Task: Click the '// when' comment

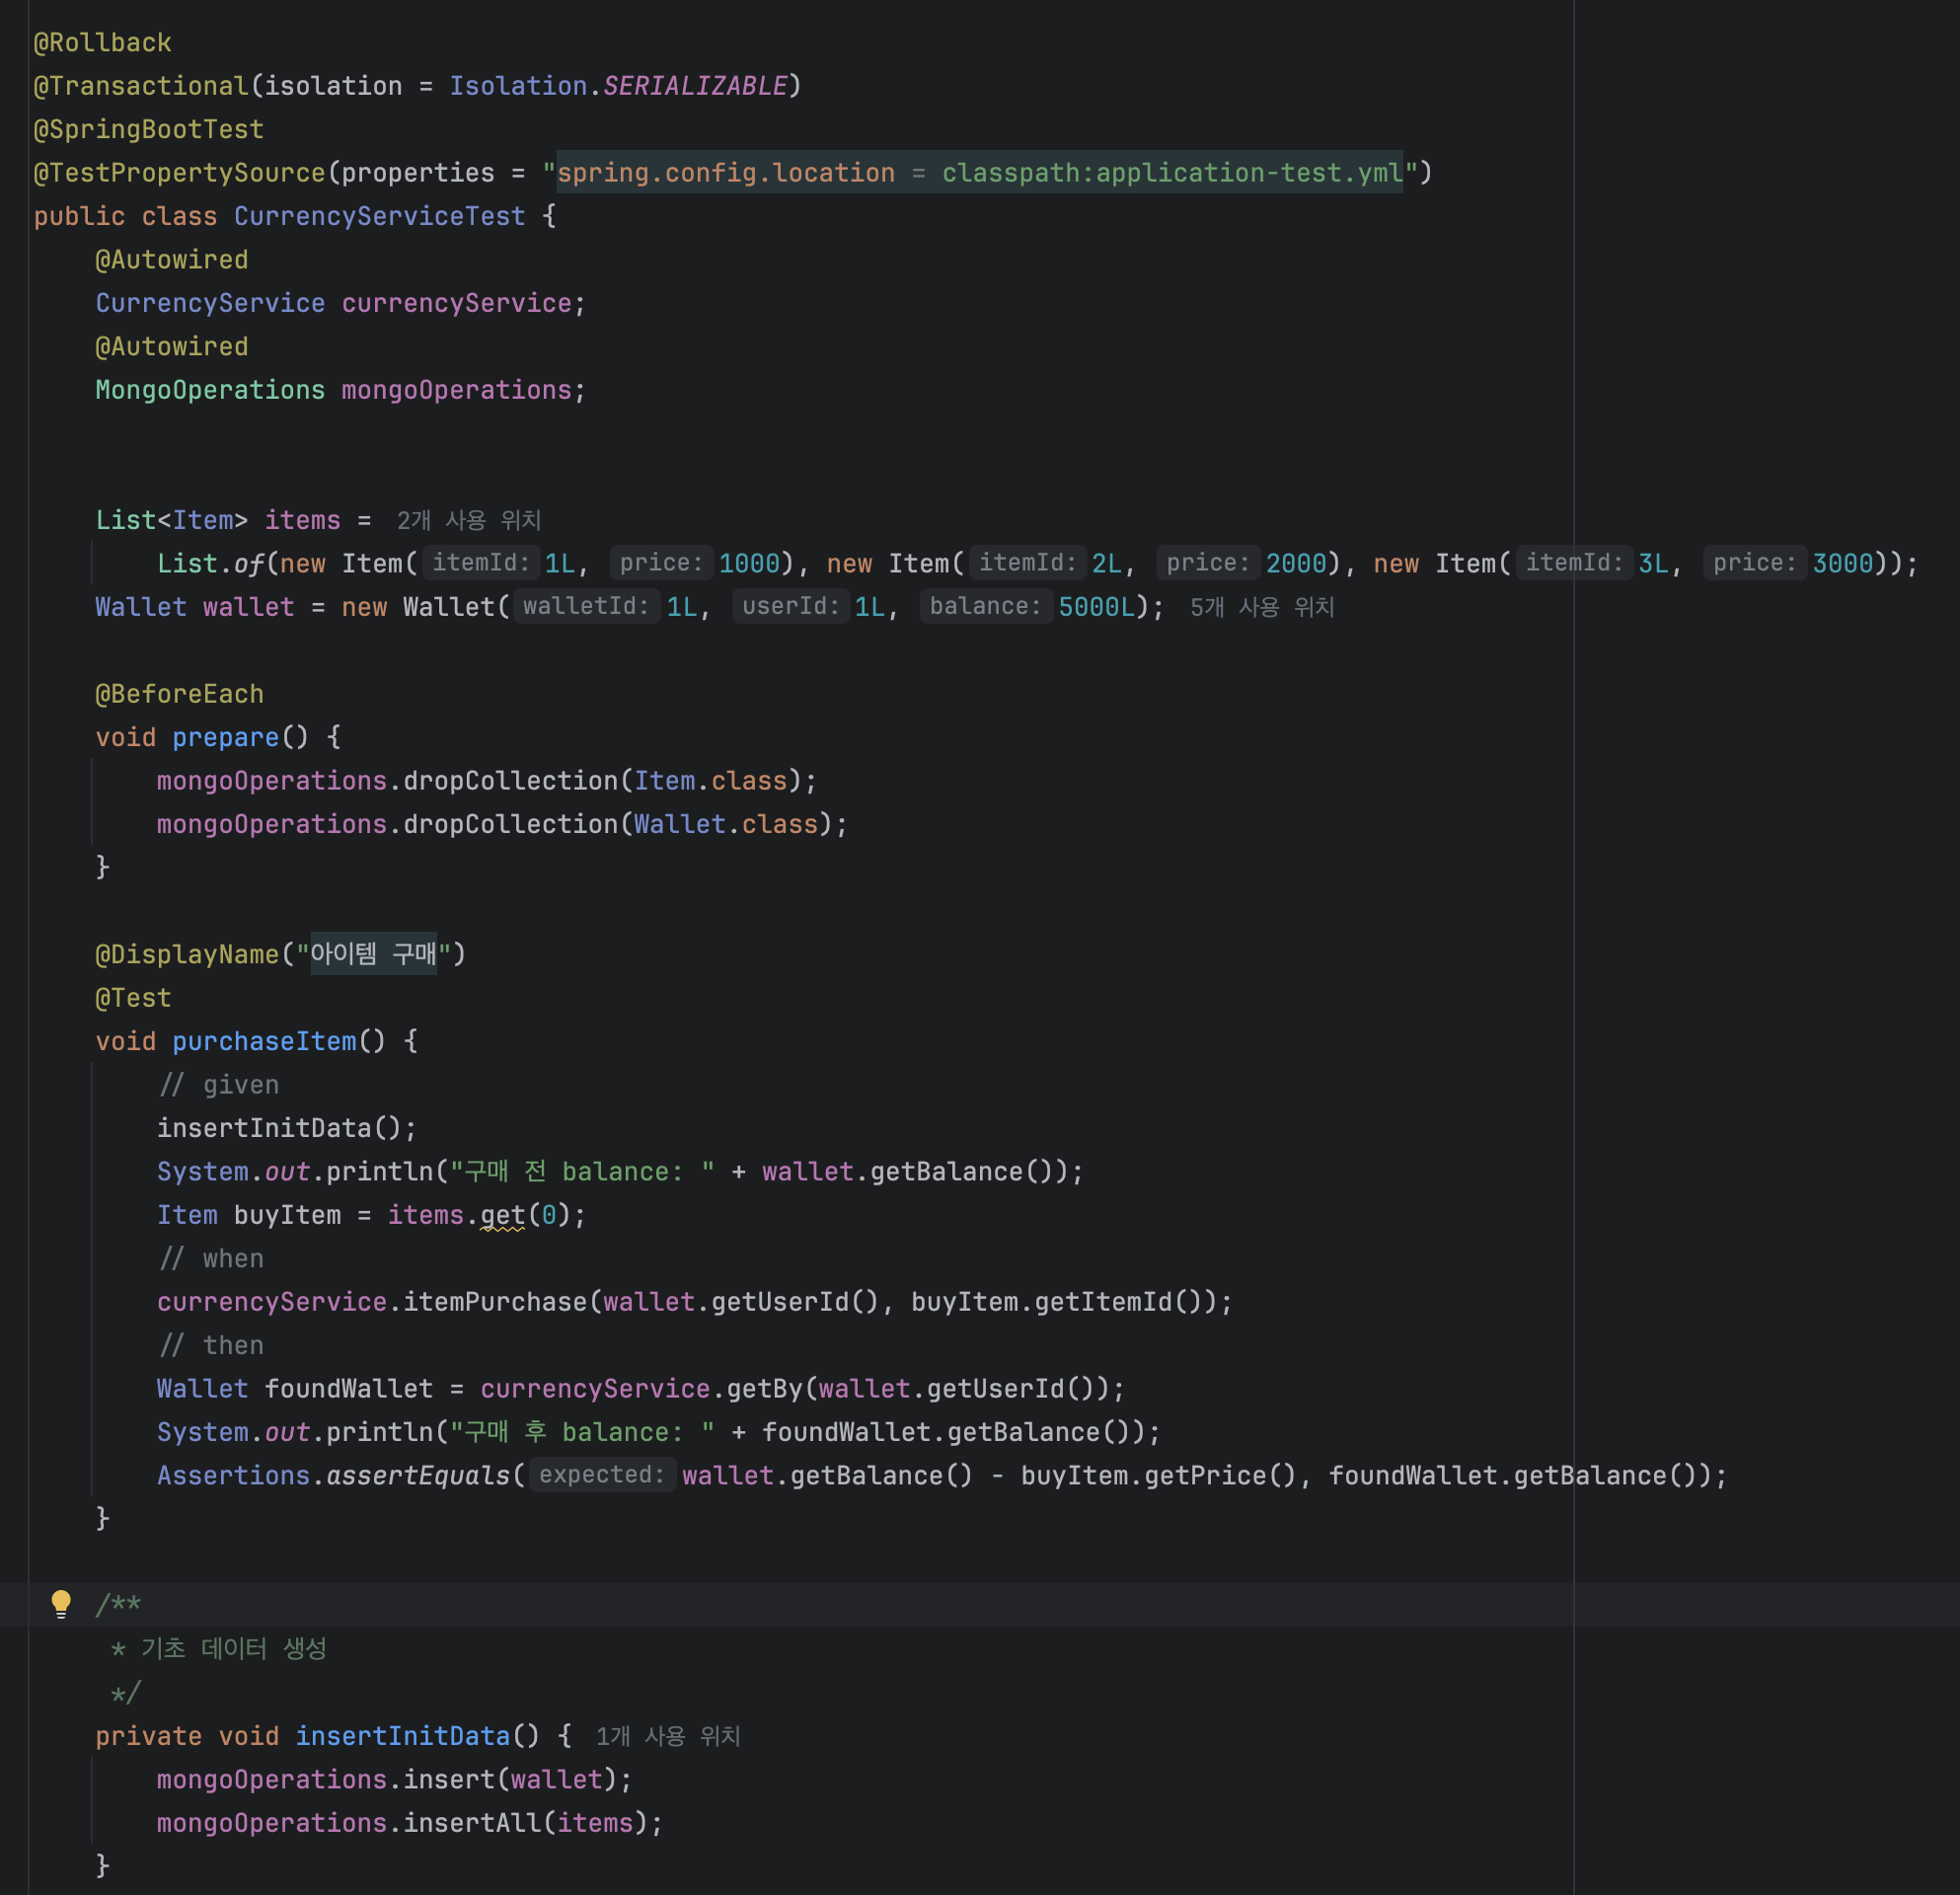Action: (x=211, y=1258)
